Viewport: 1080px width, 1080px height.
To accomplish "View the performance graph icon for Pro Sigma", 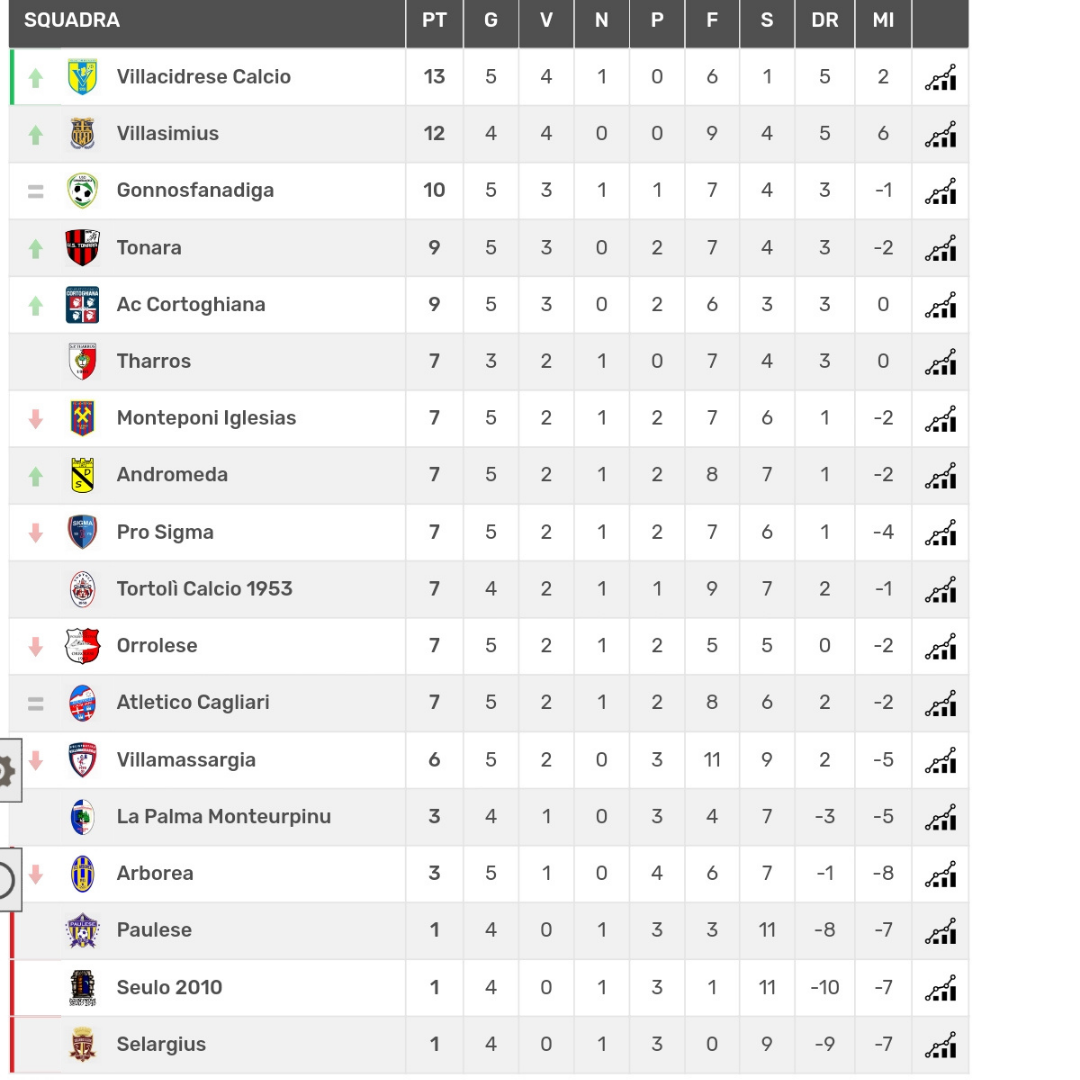I will (x=940, y=533).
